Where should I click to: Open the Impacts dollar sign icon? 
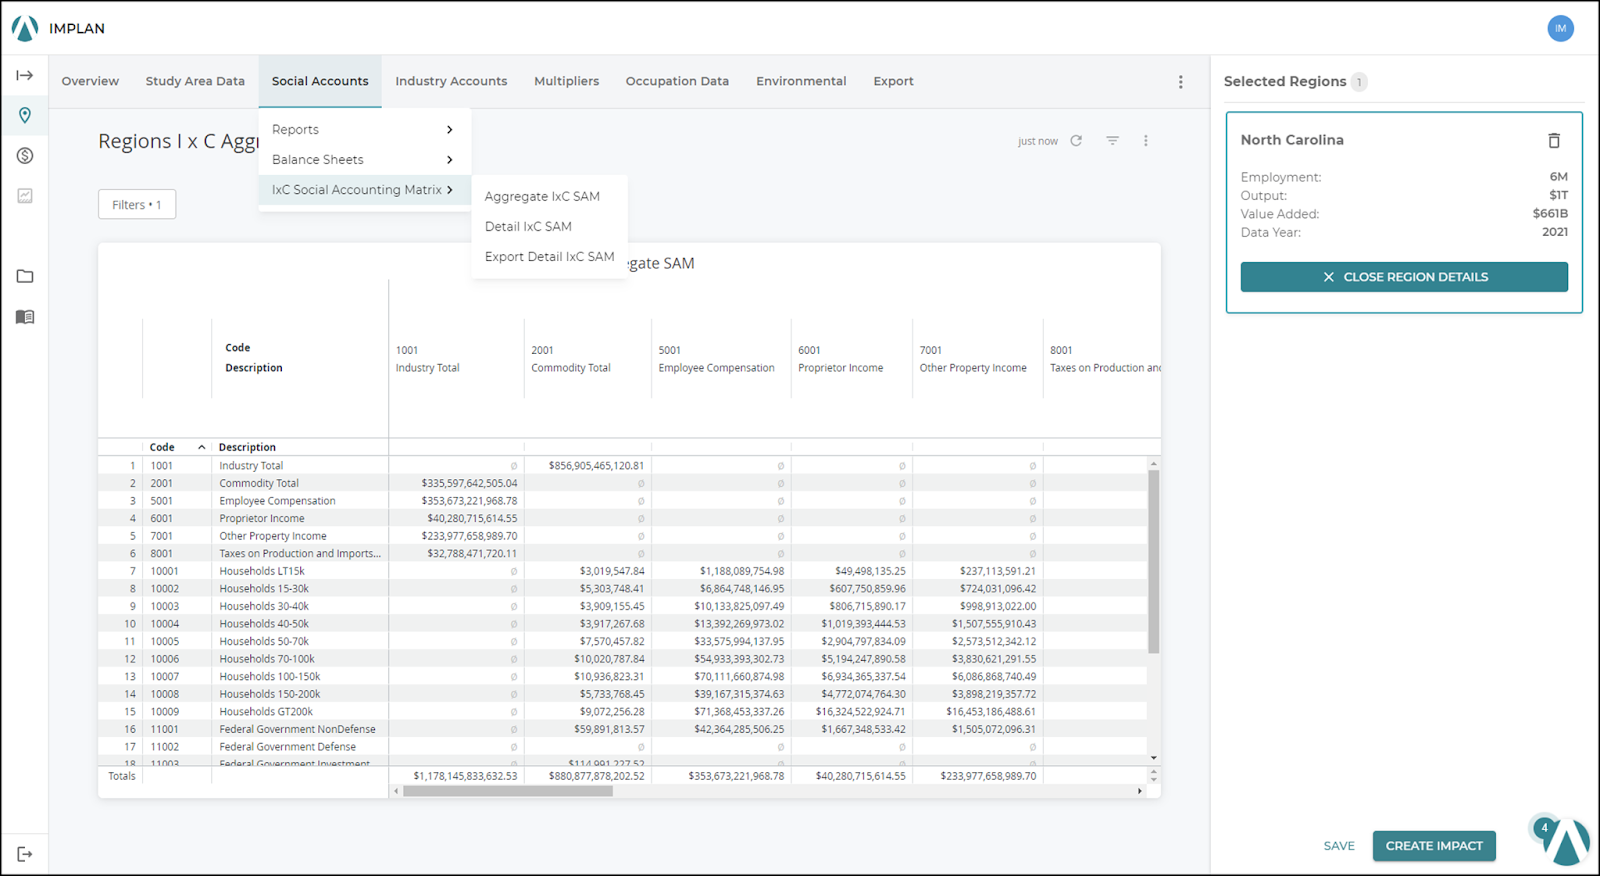[x=25, y=156]
